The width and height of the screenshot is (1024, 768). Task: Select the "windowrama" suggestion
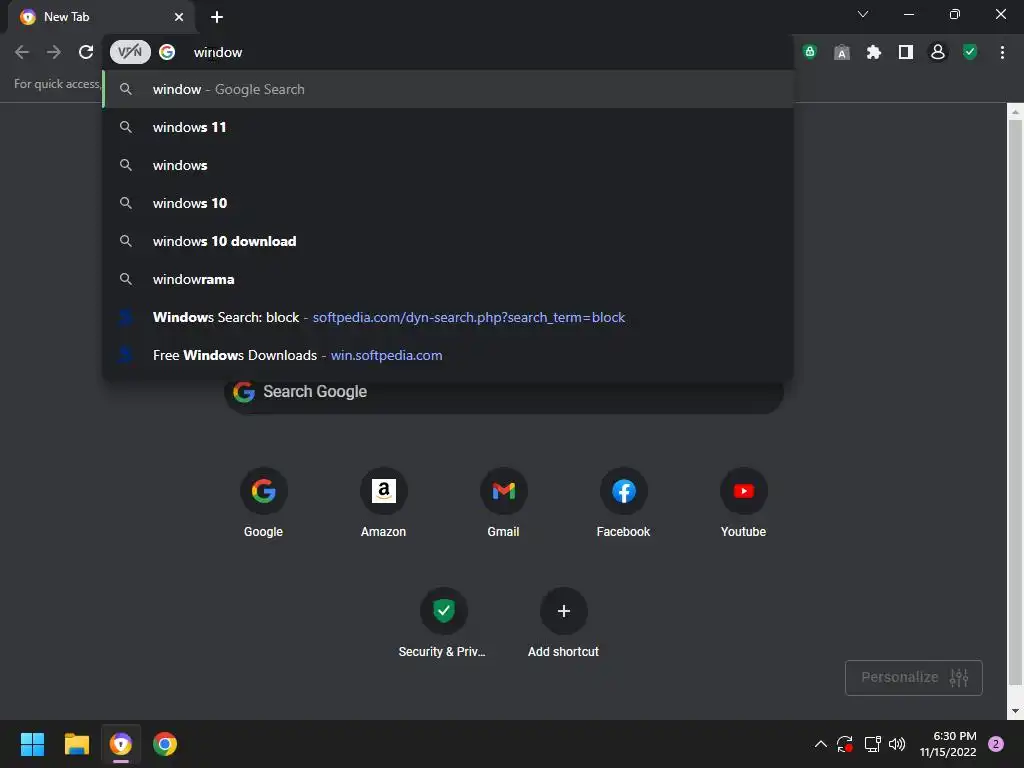448,279
